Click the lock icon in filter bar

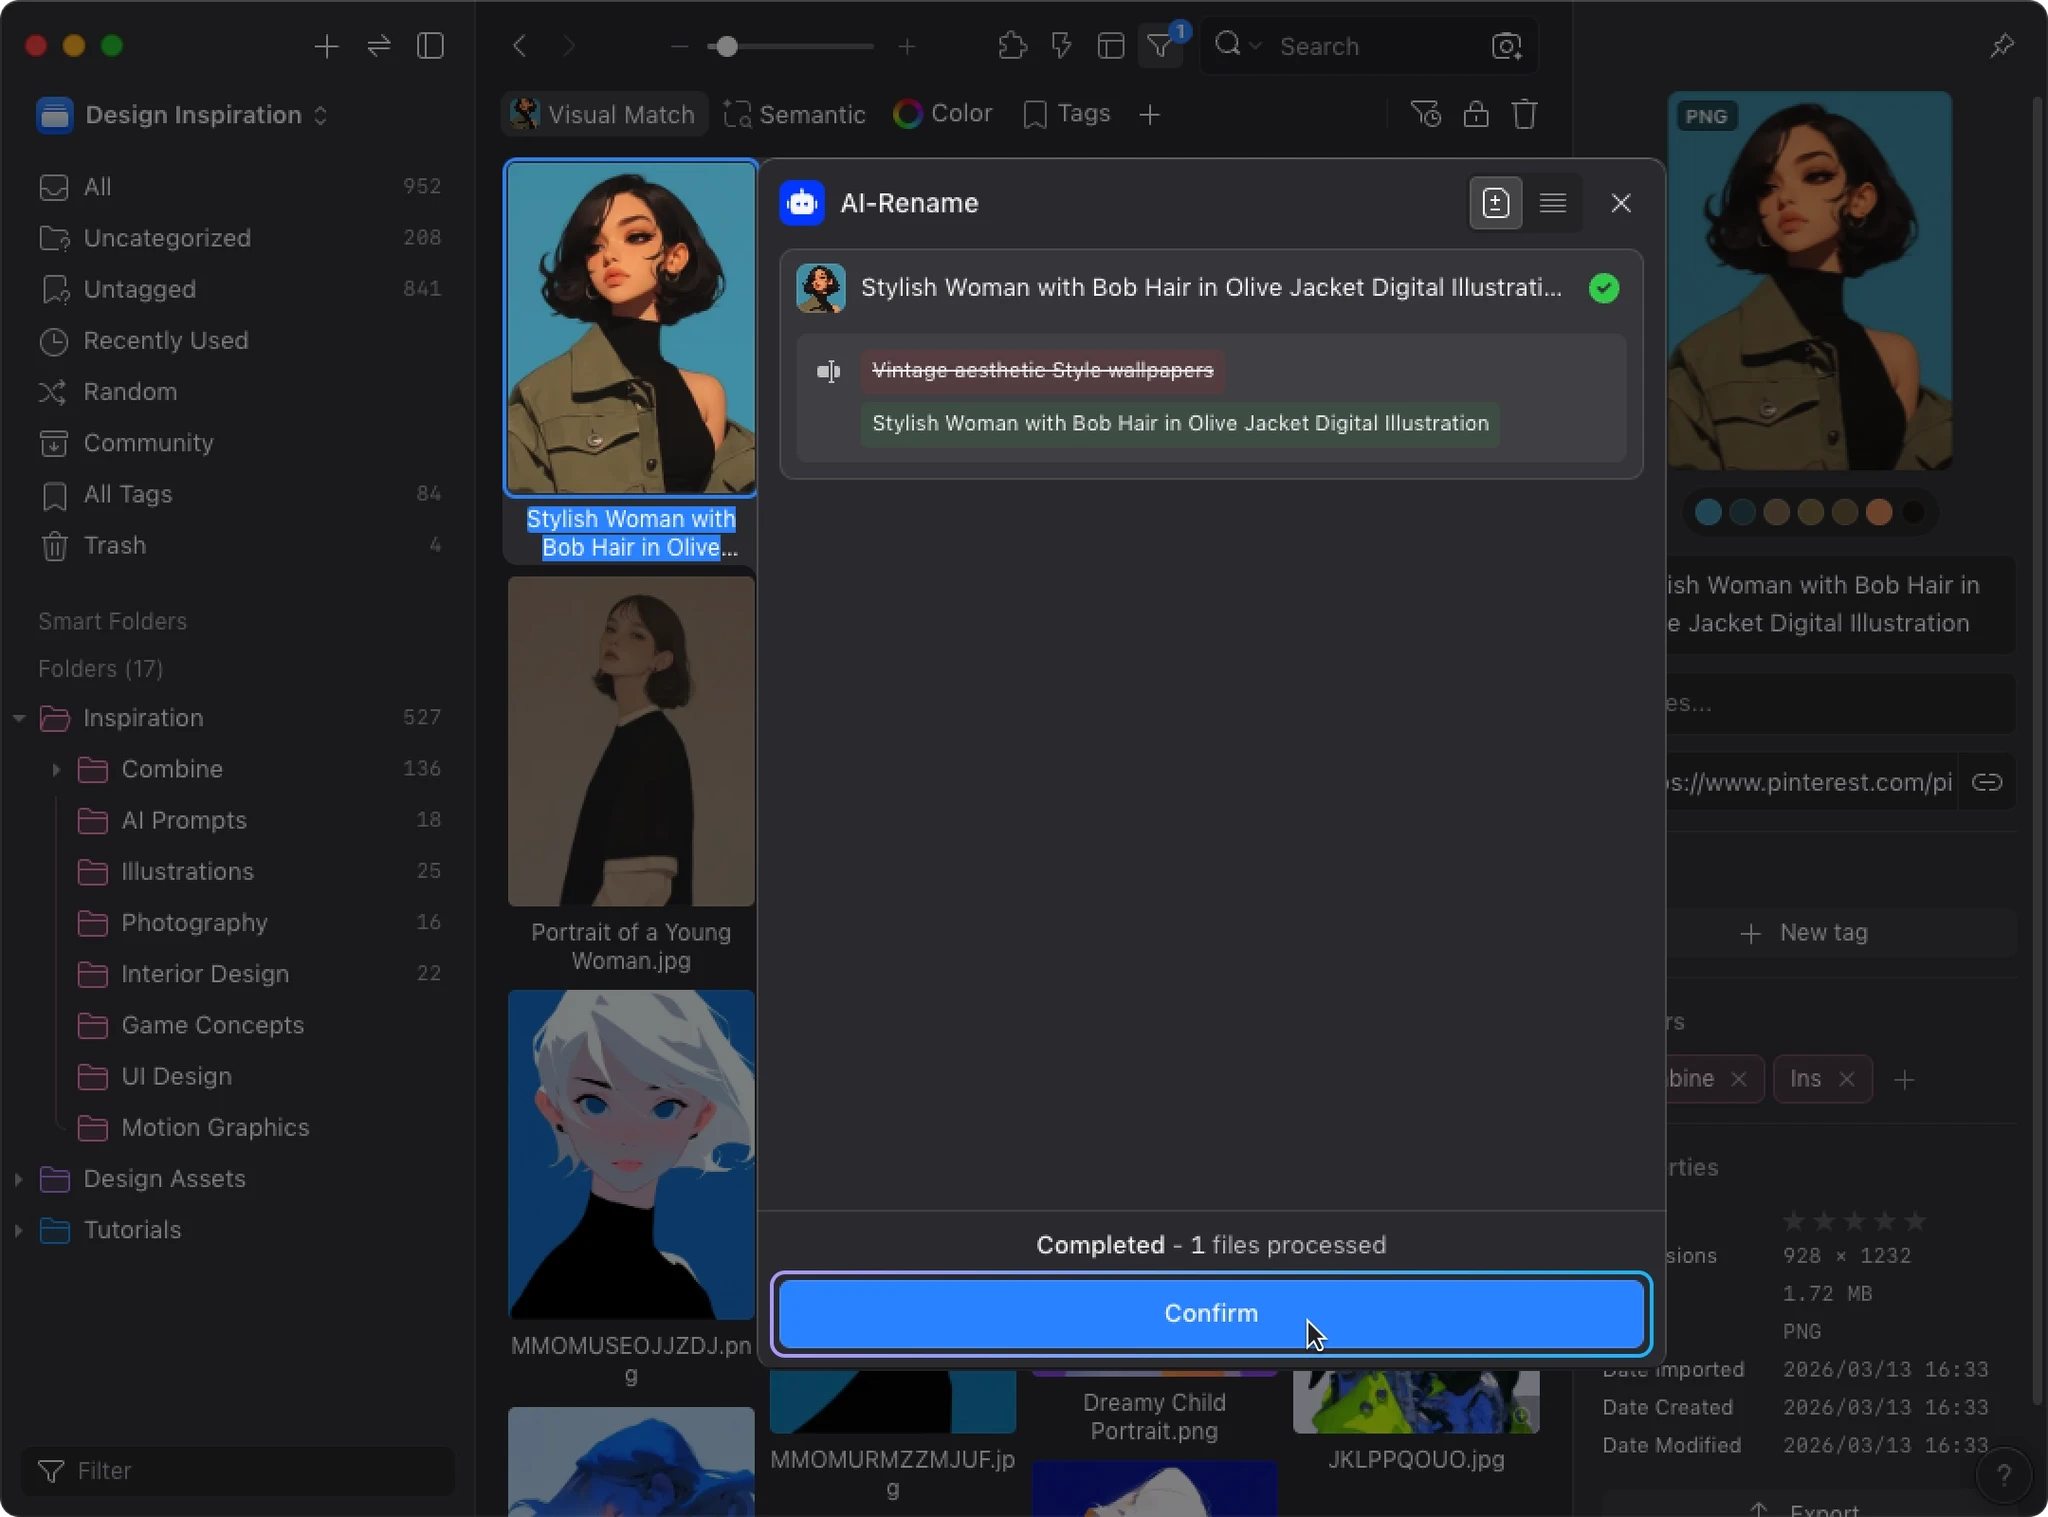[1476, 114]
